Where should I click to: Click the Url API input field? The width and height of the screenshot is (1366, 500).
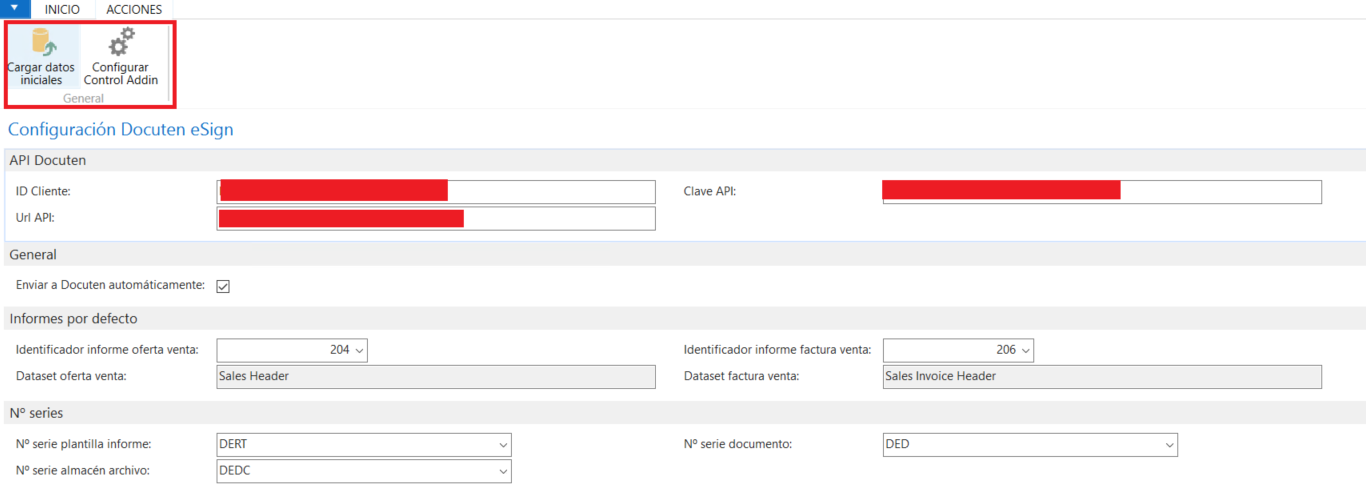pyautogui.click(x=436, y=218)
